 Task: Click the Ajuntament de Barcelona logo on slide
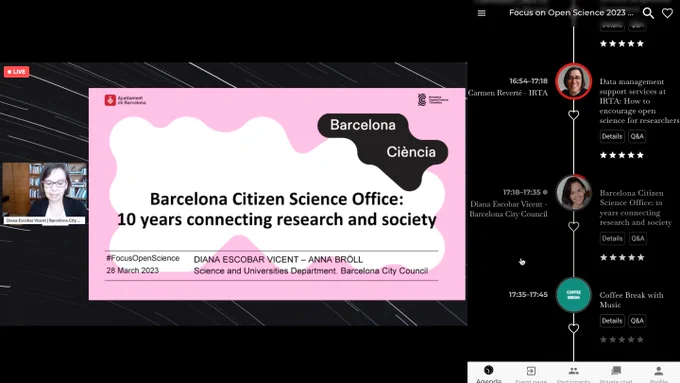click(x=125, y=100)
